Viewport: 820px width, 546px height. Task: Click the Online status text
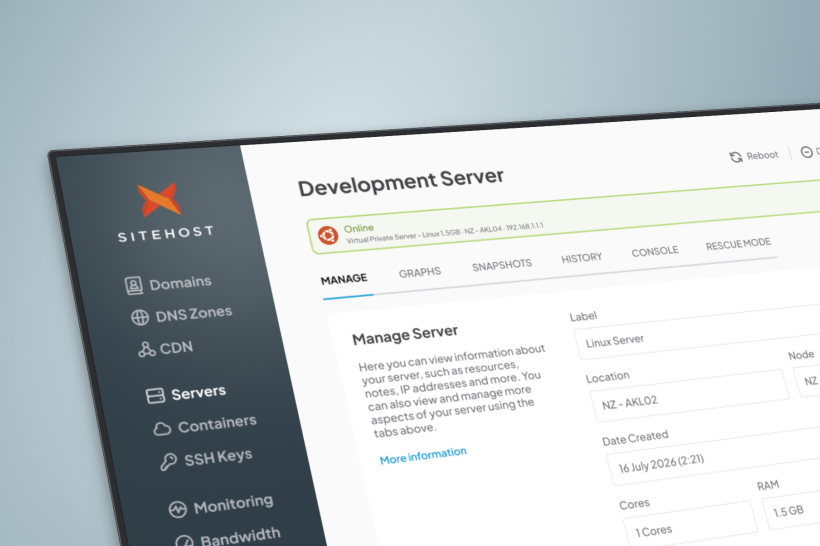(359, 229)
